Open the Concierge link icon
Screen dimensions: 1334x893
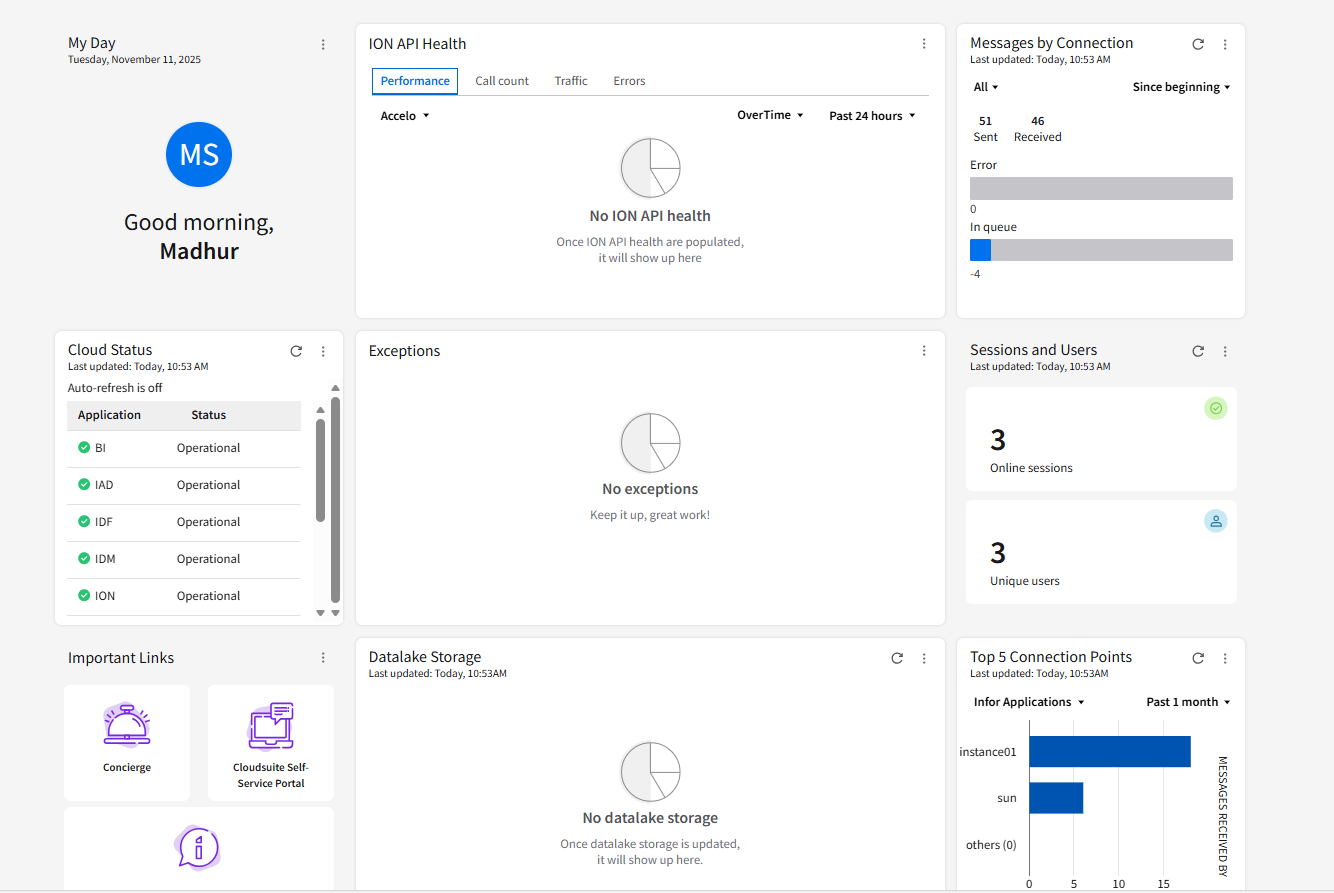(x=127, y=725)
